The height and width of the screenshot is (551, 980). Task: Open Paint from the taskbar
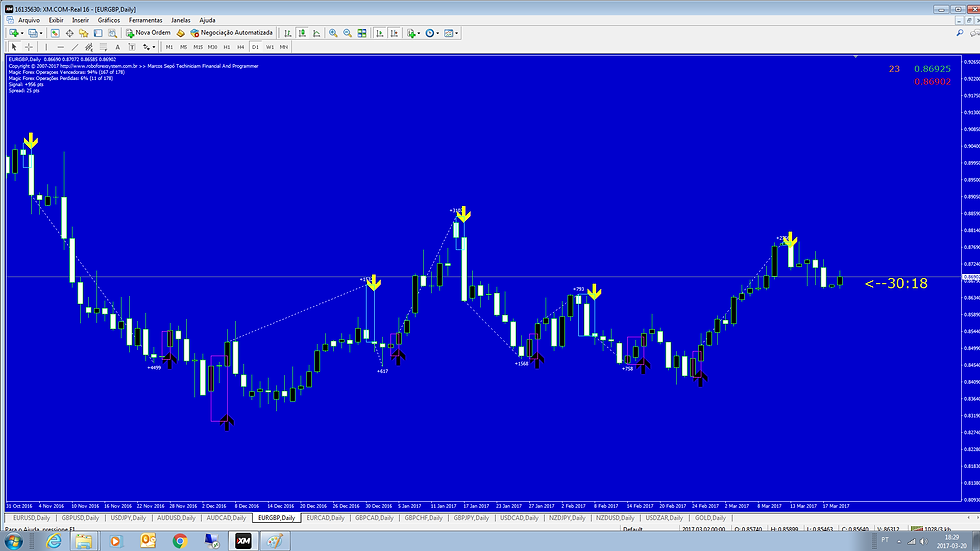pyautogui.click(x=274, y=541)
